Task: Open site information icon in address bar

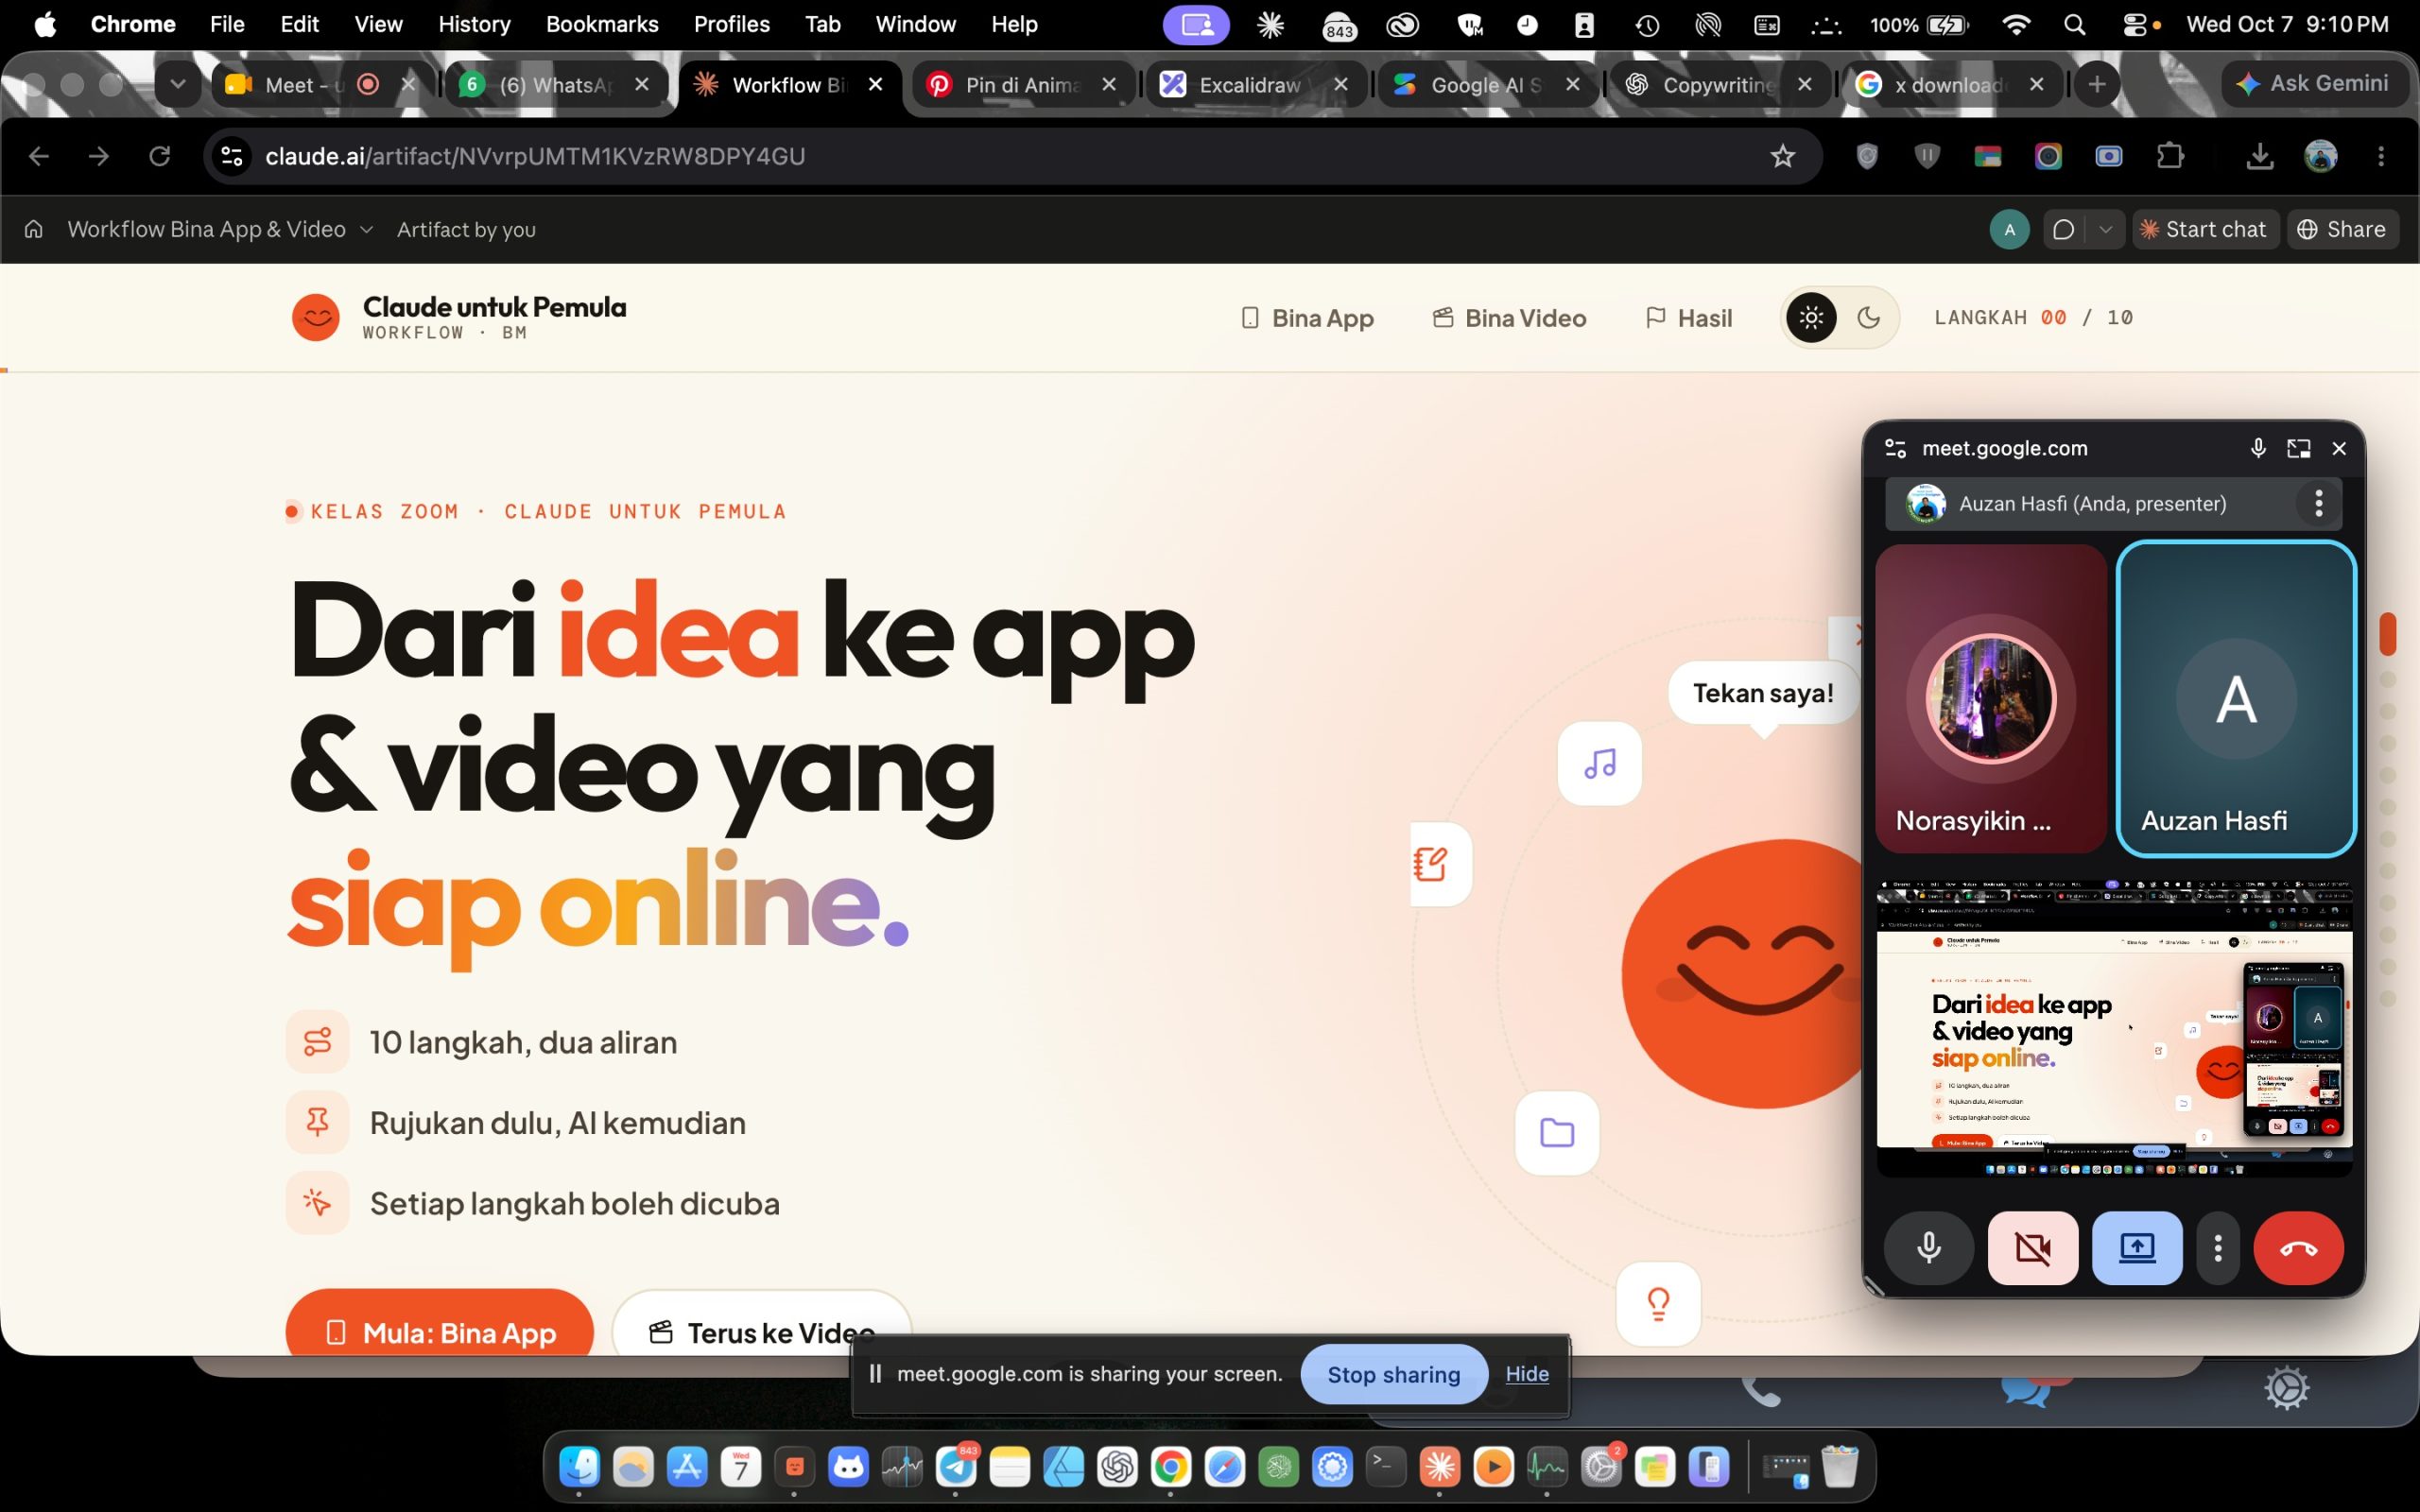Action: pyautogui.click(x=233, y=156)
